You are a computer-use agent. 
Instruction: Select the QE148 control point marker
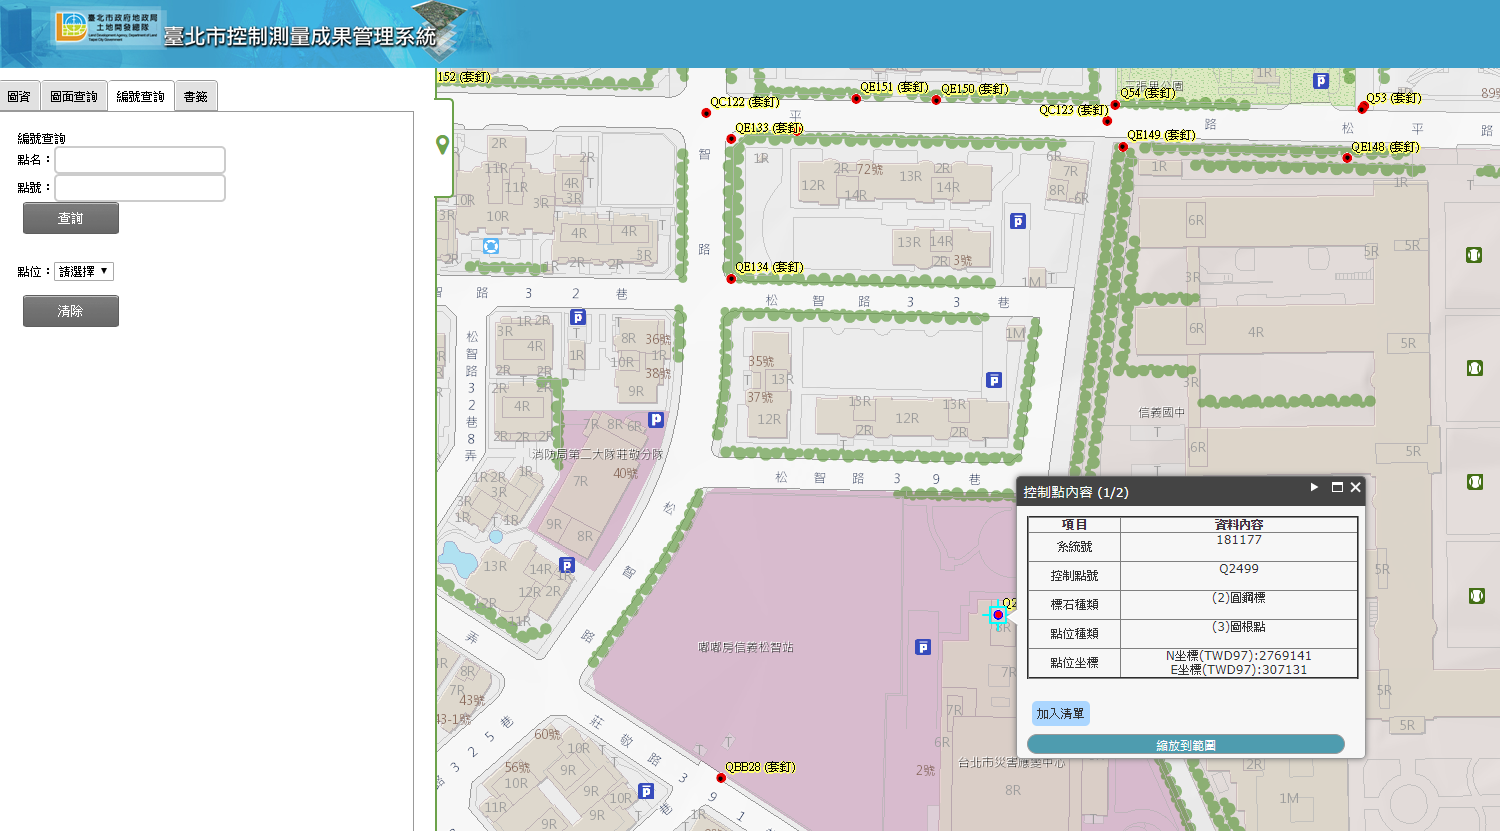coord(1347,158)
